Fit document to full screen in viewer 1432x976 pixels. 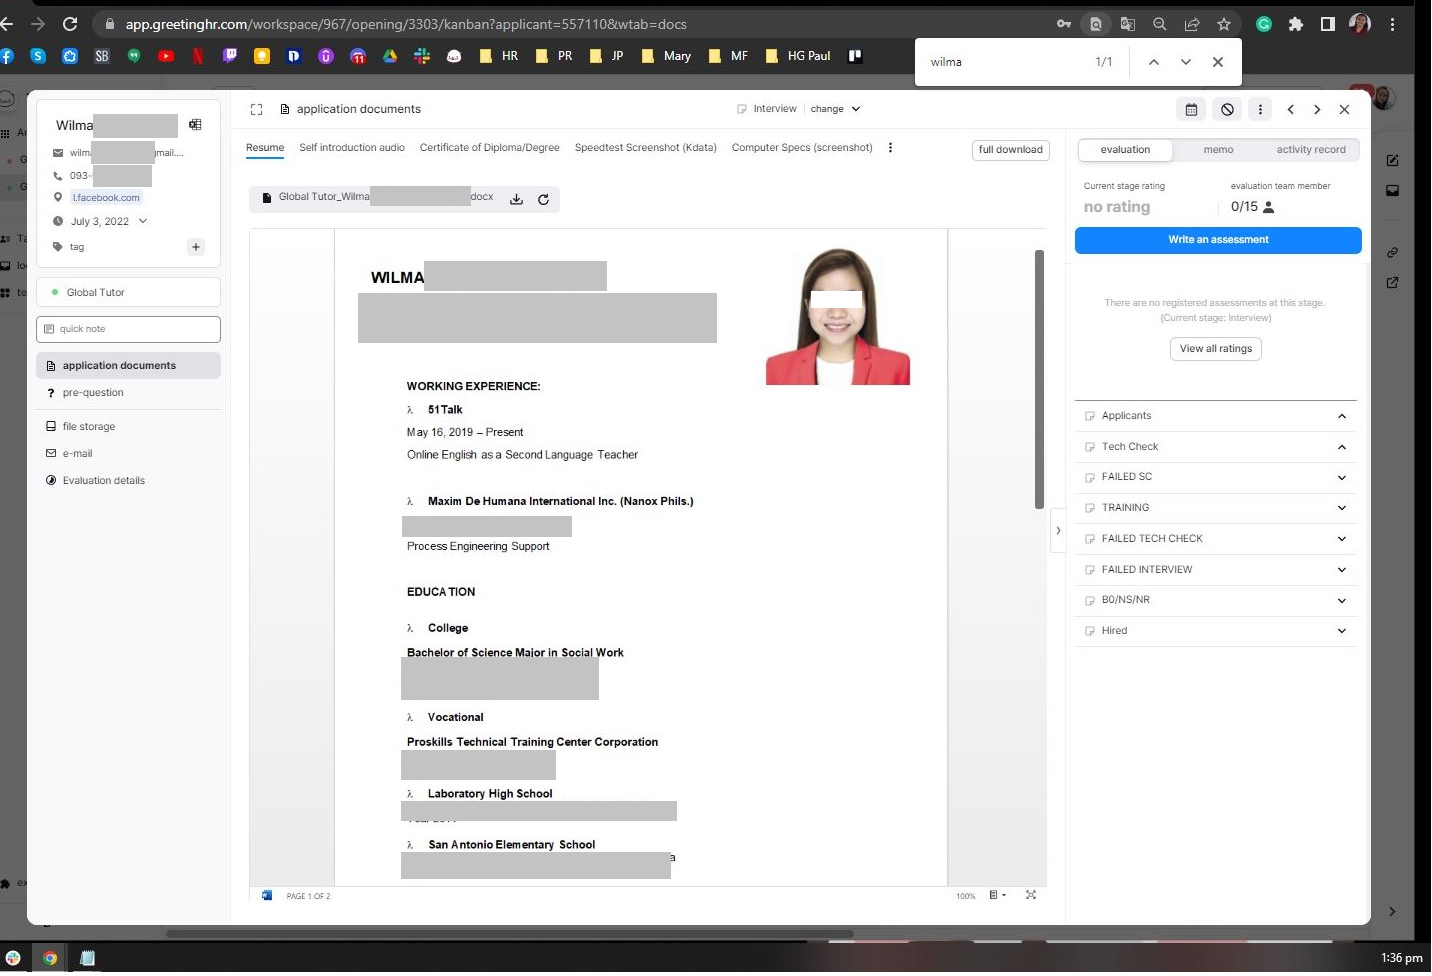[x=1031, y=896]
